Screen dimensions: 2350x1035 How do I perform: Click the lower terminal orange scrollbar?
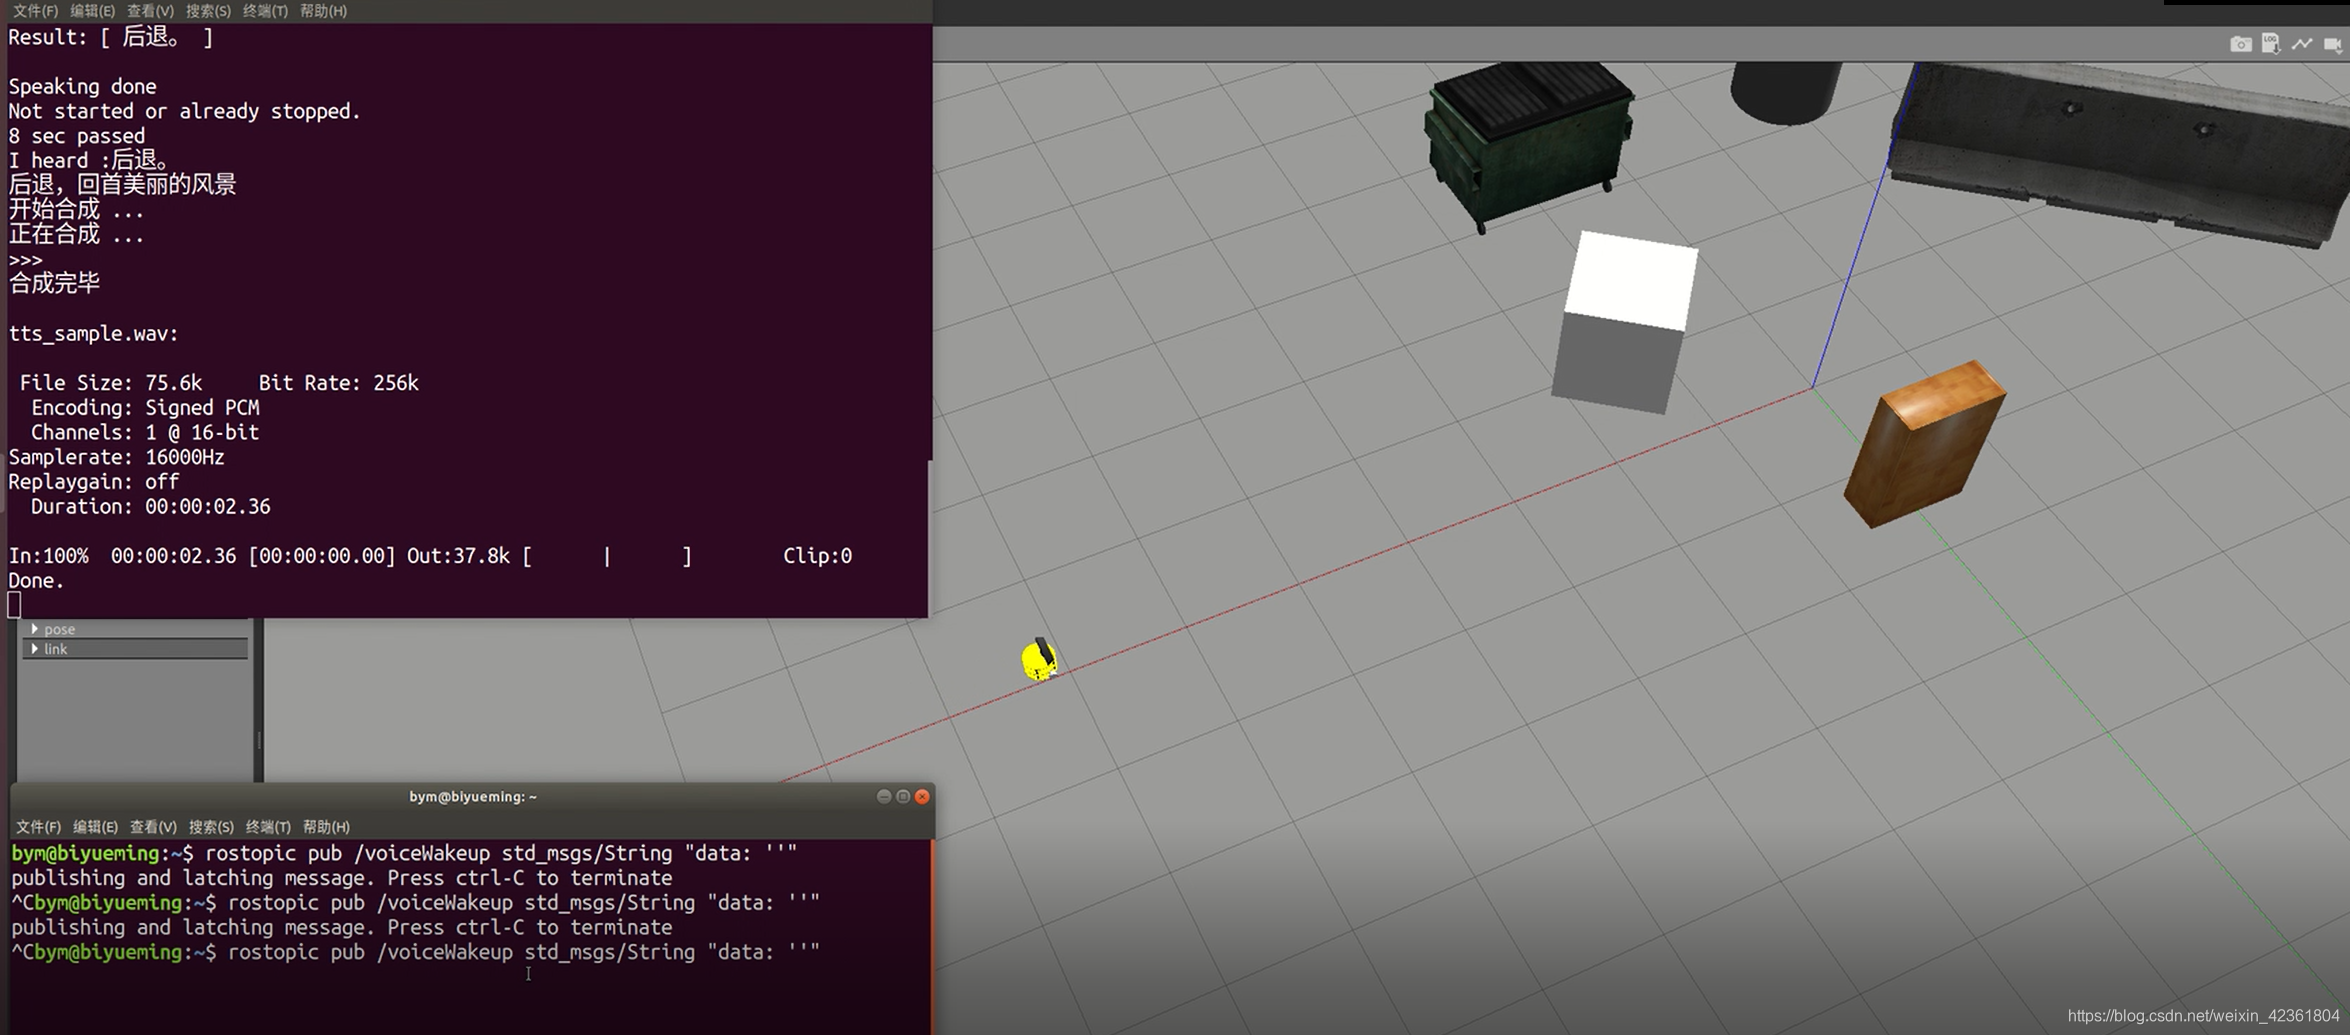tap(932, 936)
